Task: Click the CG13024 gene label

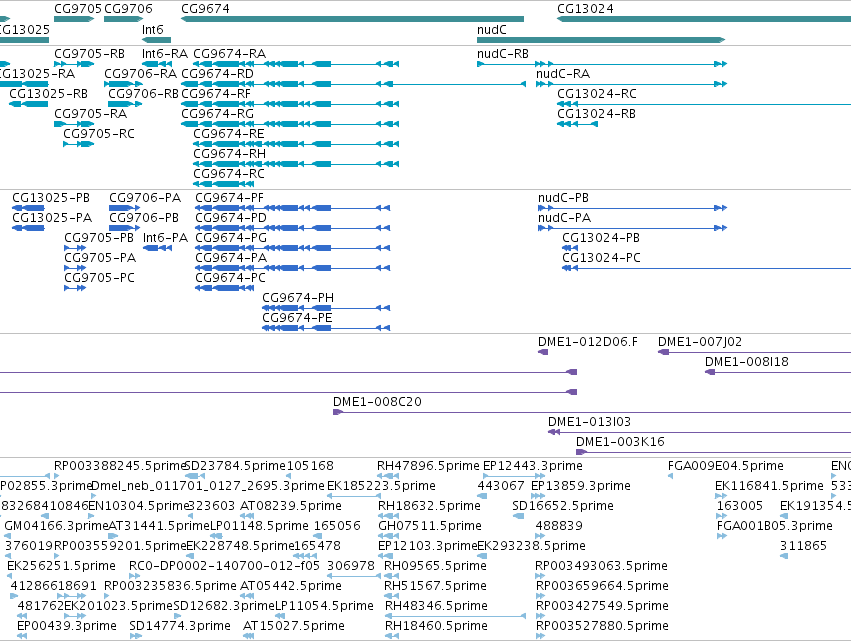Action: pos(585,9)
